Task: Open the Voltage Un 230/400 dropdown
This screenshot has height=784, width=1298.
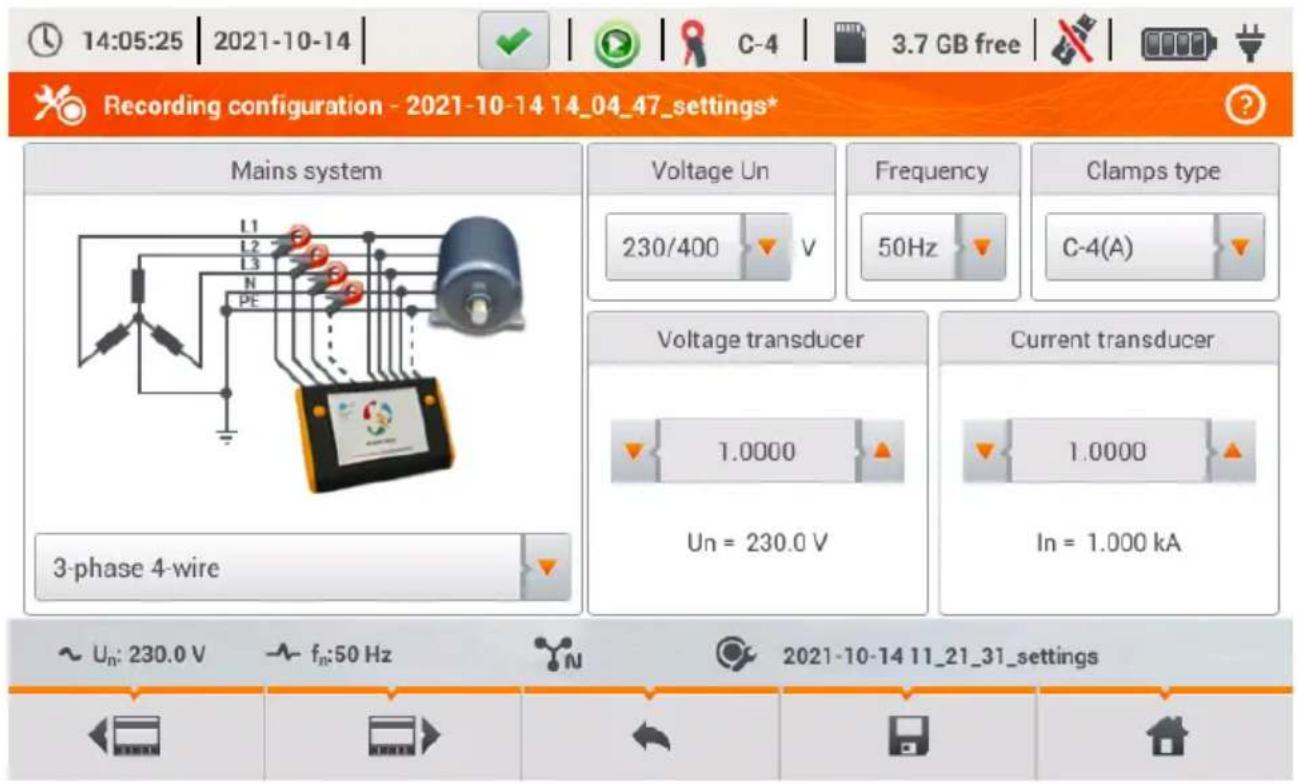Action: coord(698,246)
